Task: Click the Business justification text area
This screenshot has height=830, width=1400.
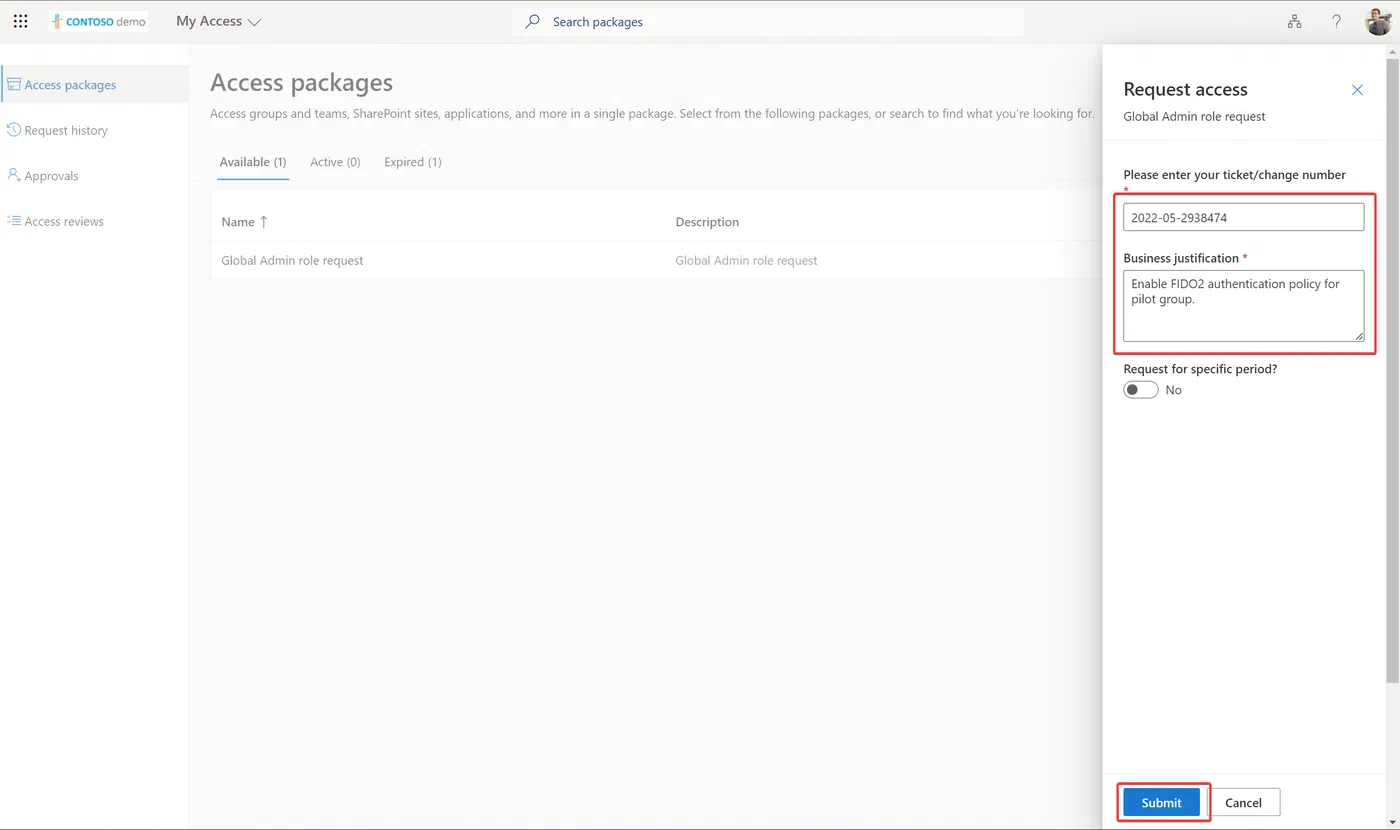Action: point(1244,305)
